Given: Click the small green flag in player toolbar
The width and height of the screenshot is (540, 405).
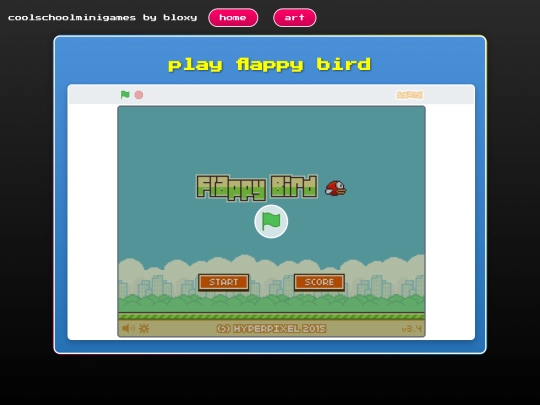Looking at the screenshot, I should click(125, 95).
